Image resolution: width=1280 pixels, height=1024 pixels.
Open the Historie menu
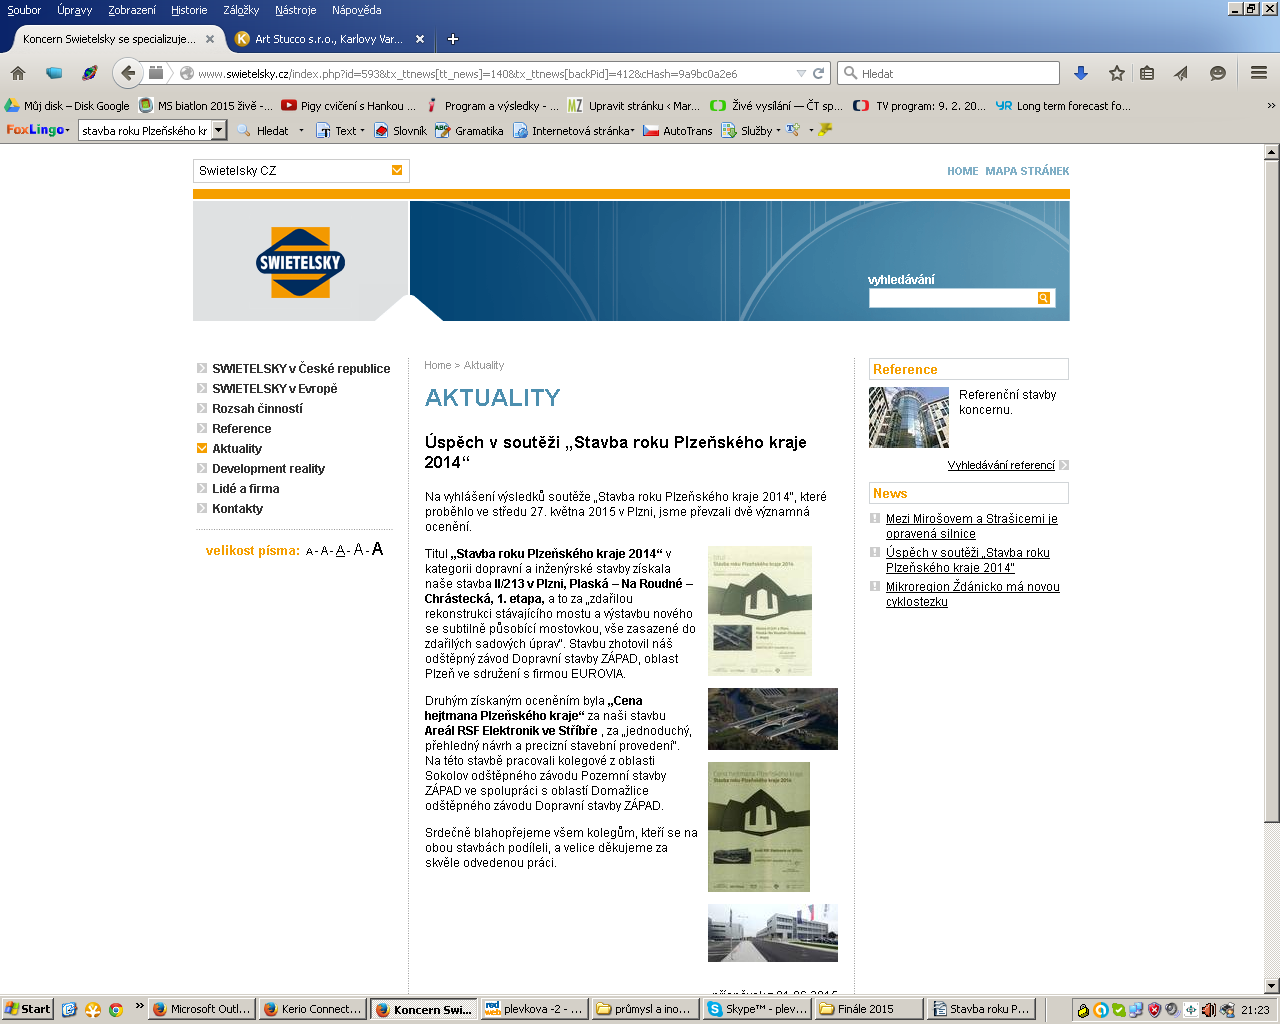coord(189,10)
